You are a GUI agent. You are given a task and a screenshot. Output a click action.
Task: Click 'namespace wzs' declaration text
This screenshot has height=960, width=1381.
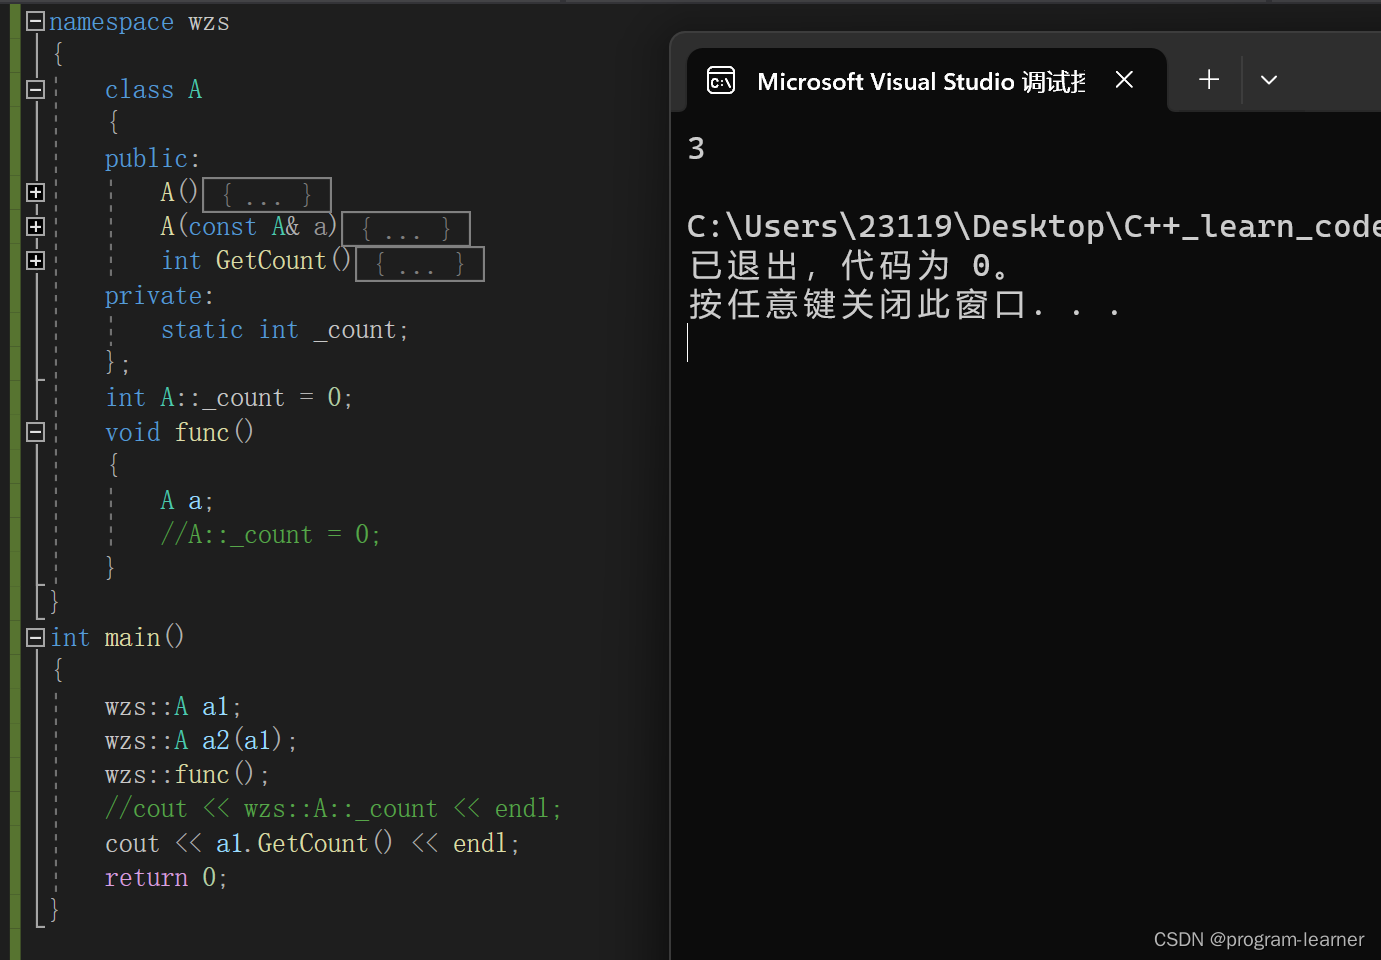coord(139,22)
